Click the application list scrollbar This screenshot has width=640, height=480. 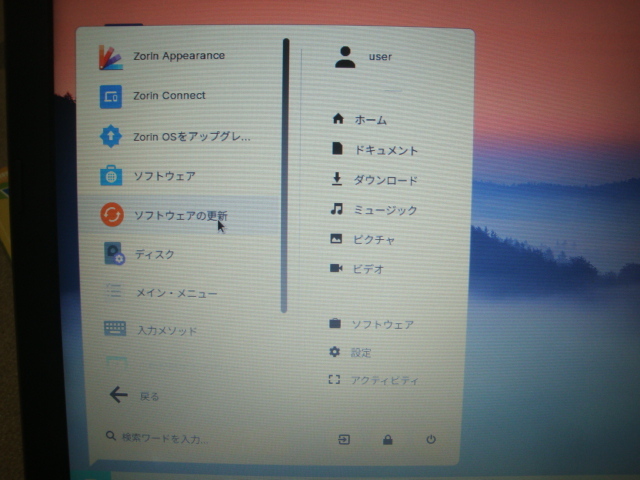pos(285,176)
